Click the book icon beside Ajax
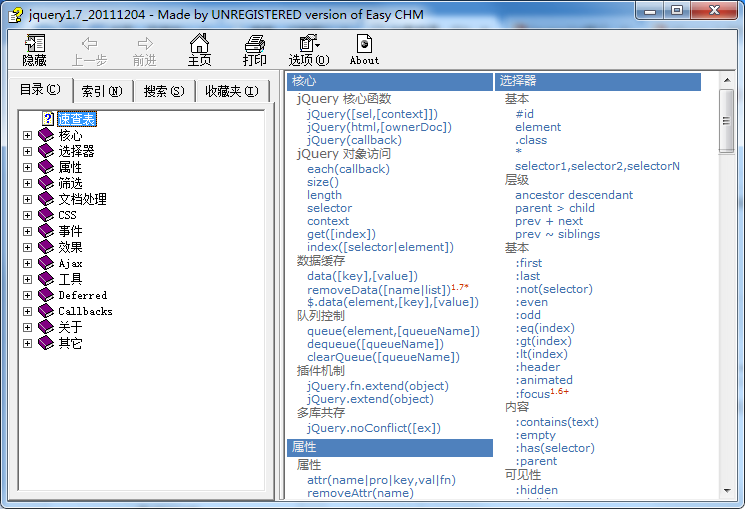The image size is (745, 509). coord(46,263)
